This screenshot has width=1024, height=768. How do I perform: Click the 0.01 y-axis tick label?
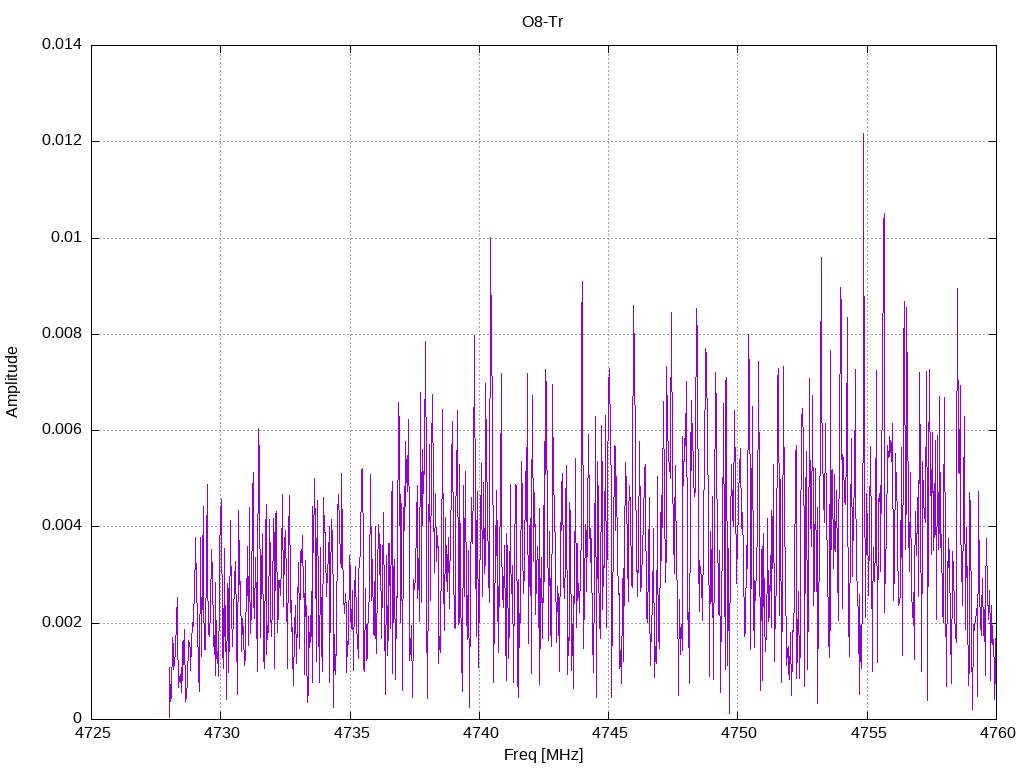click(67, 237)
